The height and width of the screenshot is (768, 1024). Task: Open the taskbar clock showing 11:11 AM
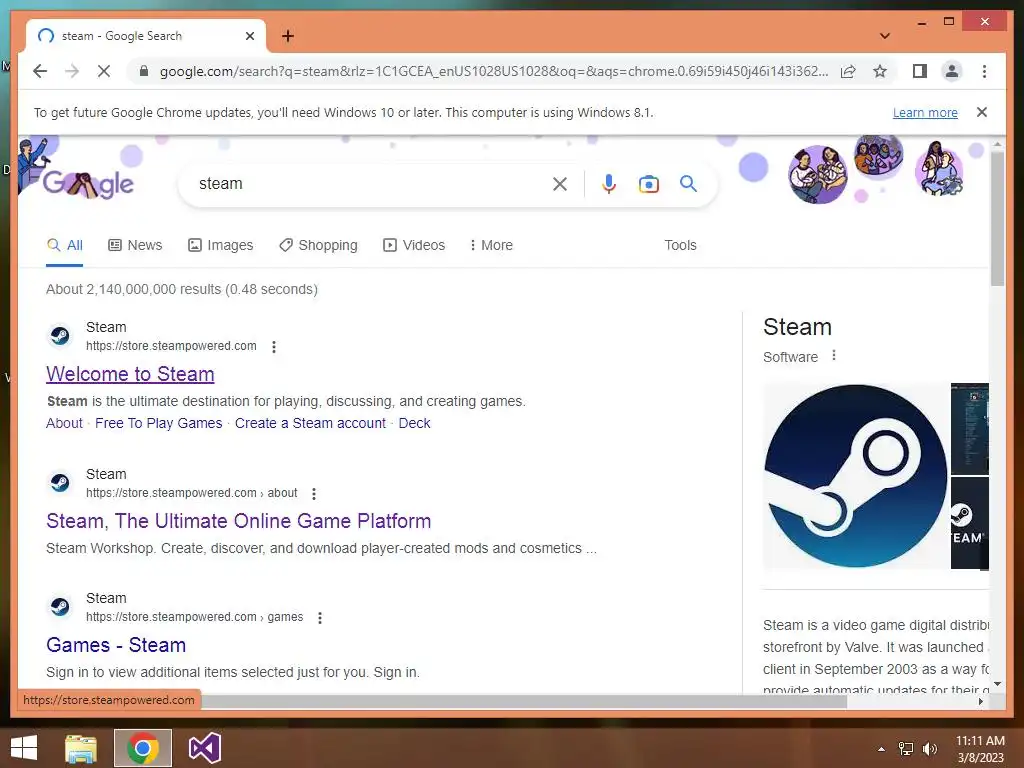pyautogui.click(x=980, y=749)
